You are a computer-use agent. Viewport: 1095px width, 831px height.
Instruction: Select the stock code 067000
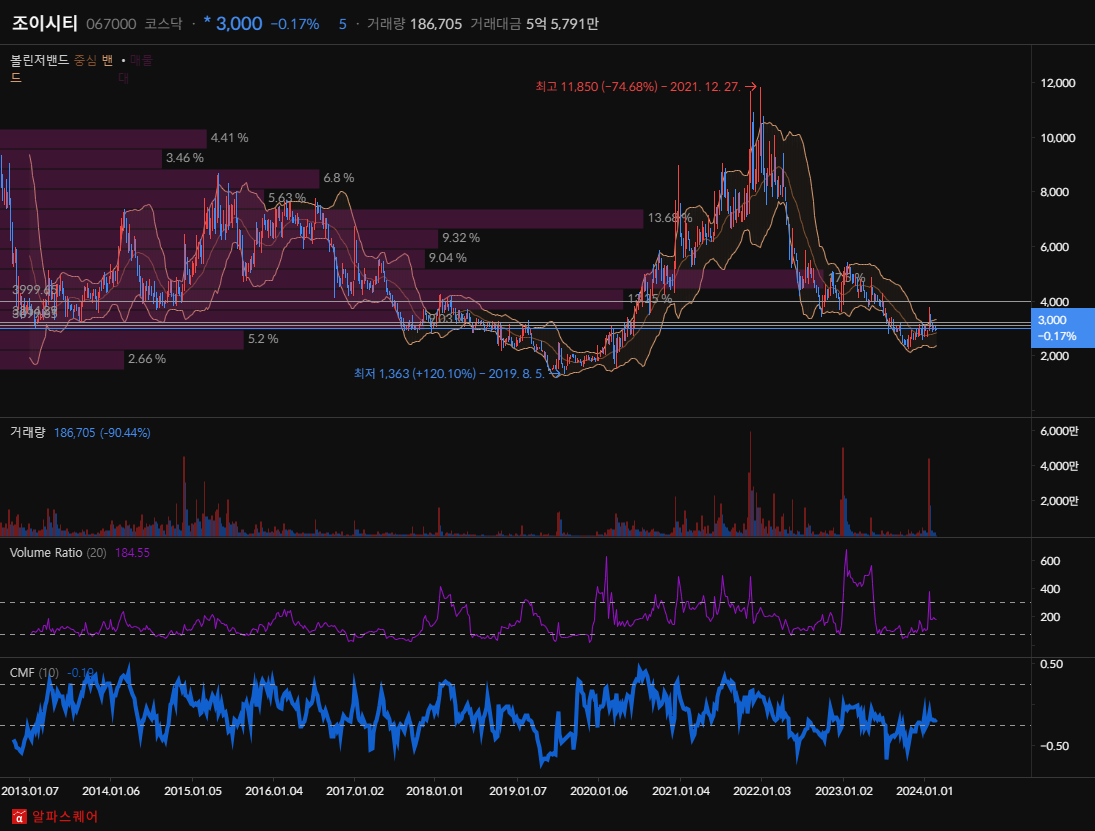[111, 24]
